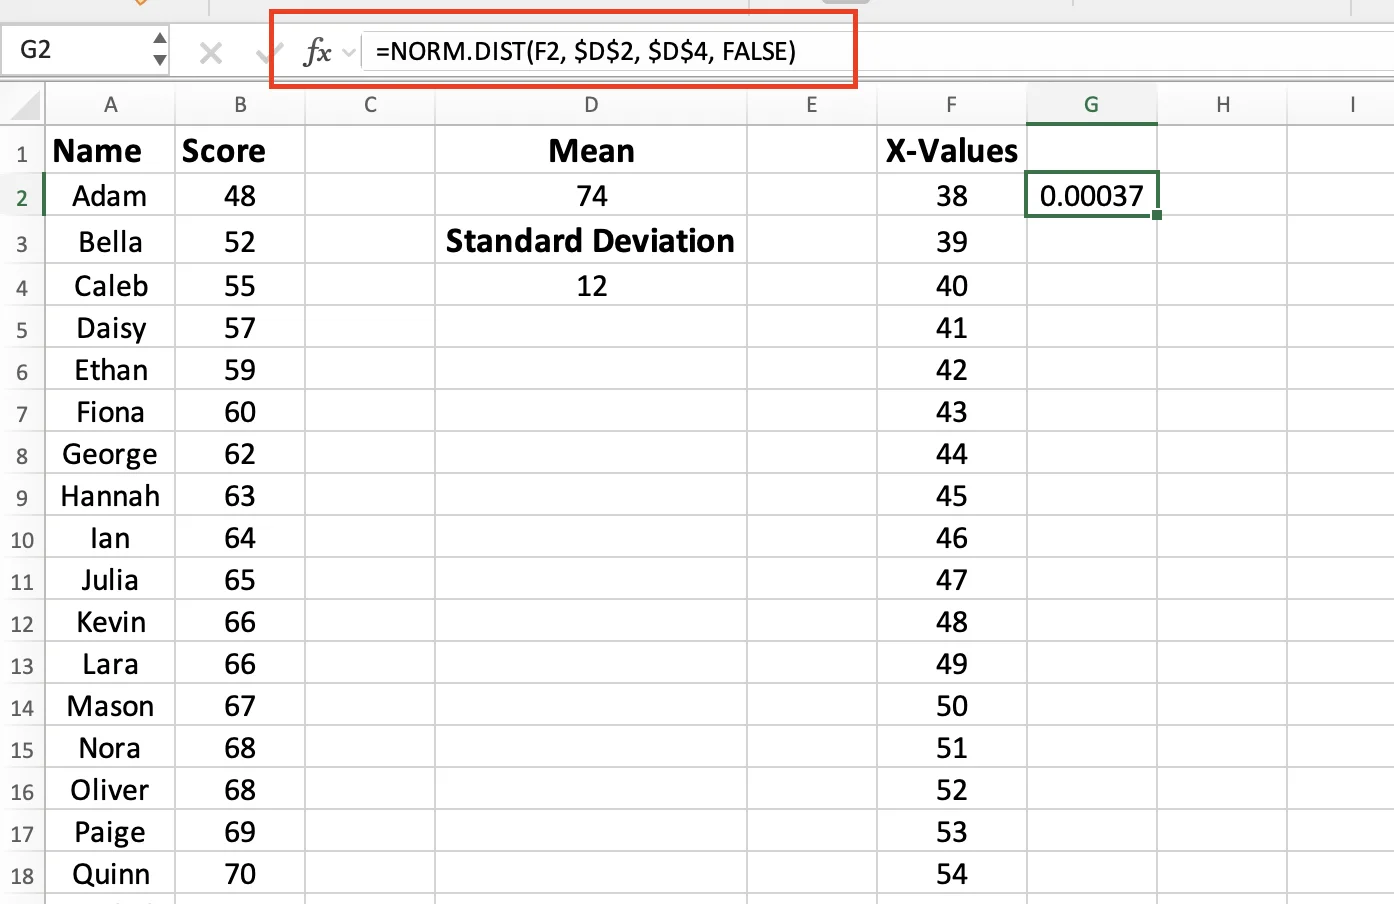
Task: Click inside the NORM.DIST formula text
Action: point(586,51)
